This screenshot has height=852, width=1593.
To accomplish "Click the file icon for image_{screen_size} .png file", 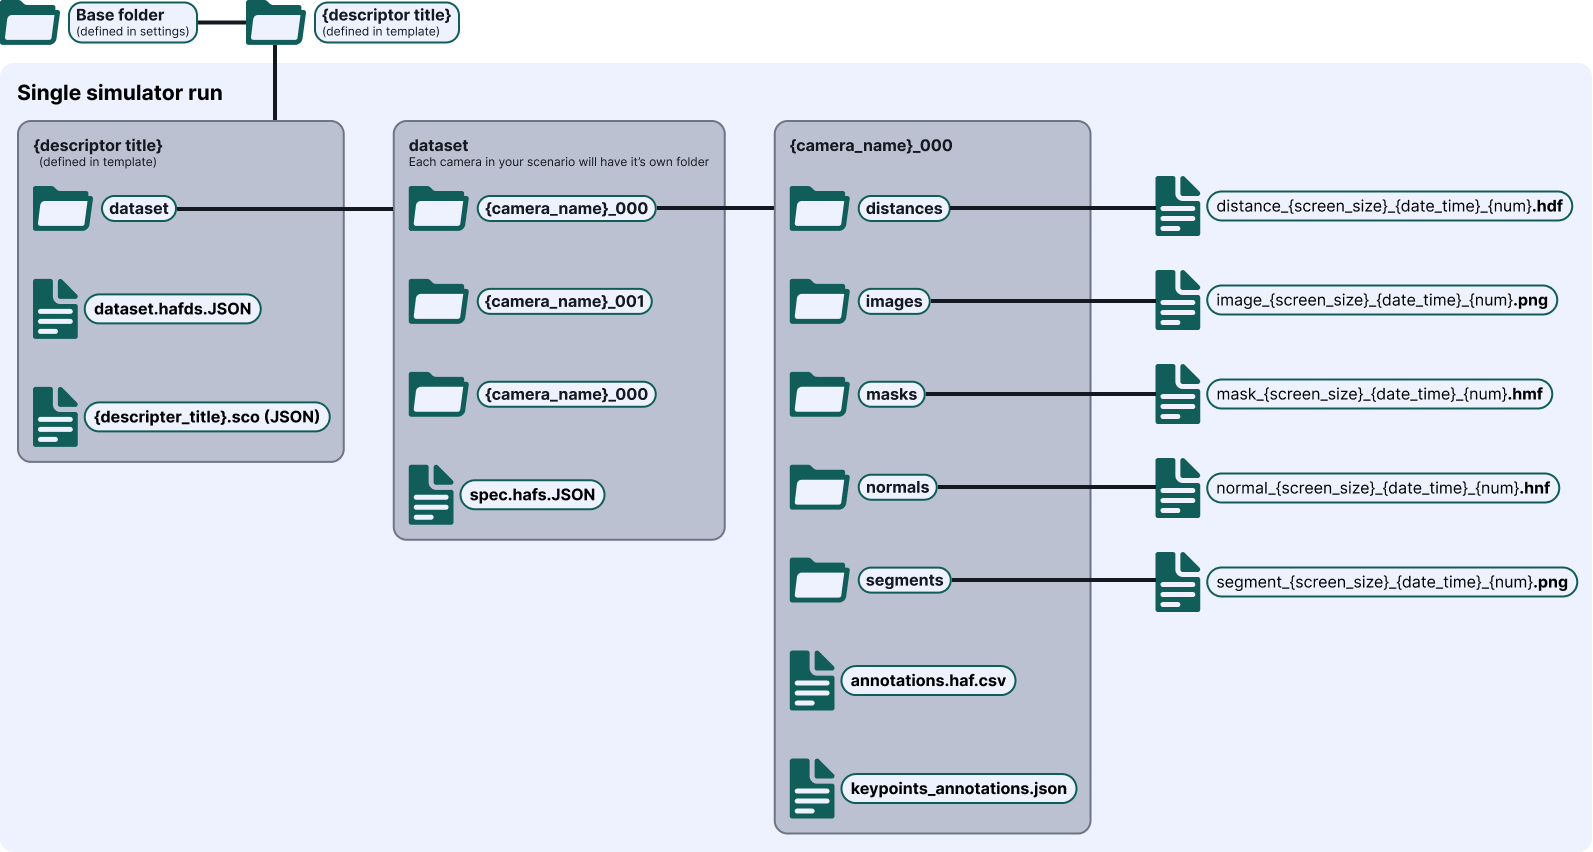I will pyautogui.click(x=1178, y=300).
